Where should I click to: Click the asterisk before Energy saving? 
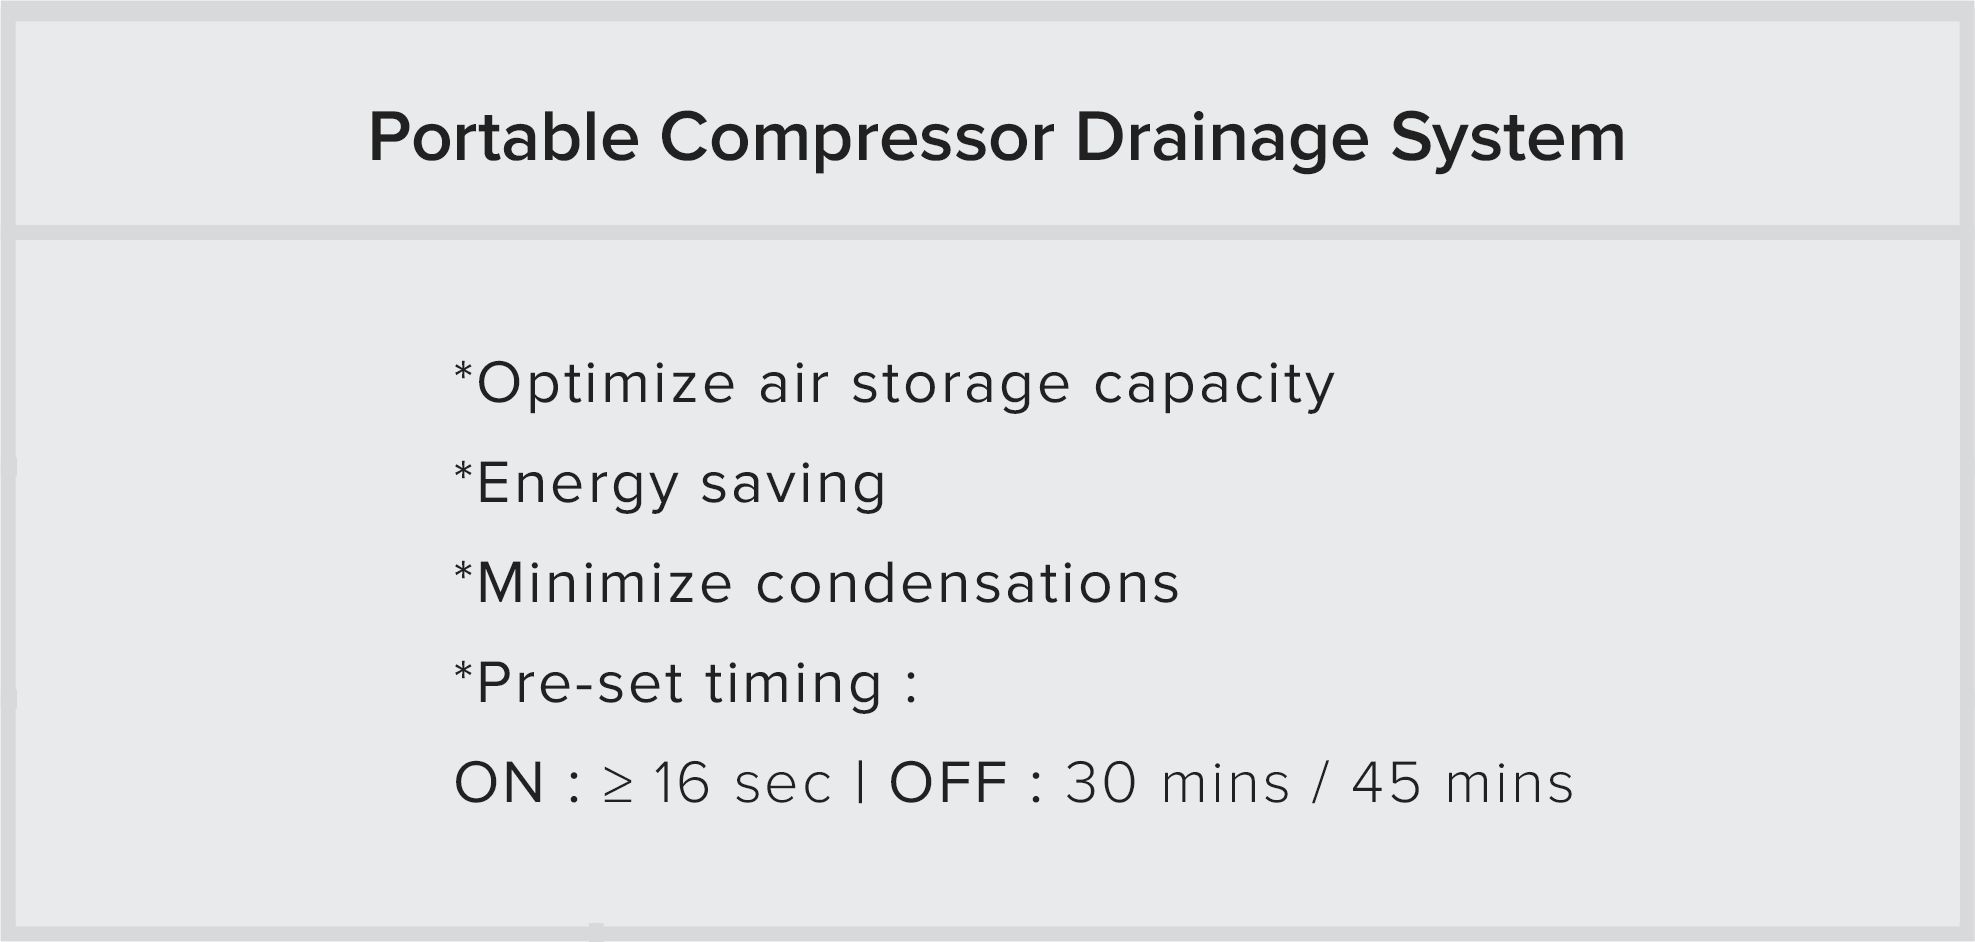click(x=463, y=474)
